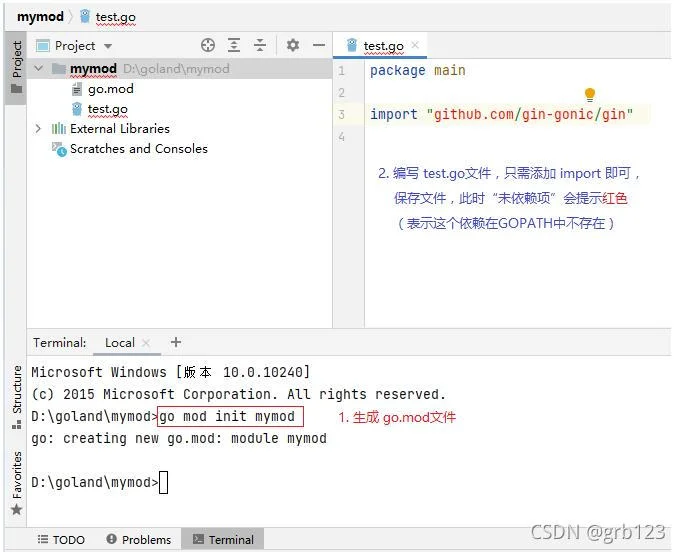This screenshot has height=553, width=680.
Task: Click the Scratches and Consoles icon
Action: pos(59,149)
